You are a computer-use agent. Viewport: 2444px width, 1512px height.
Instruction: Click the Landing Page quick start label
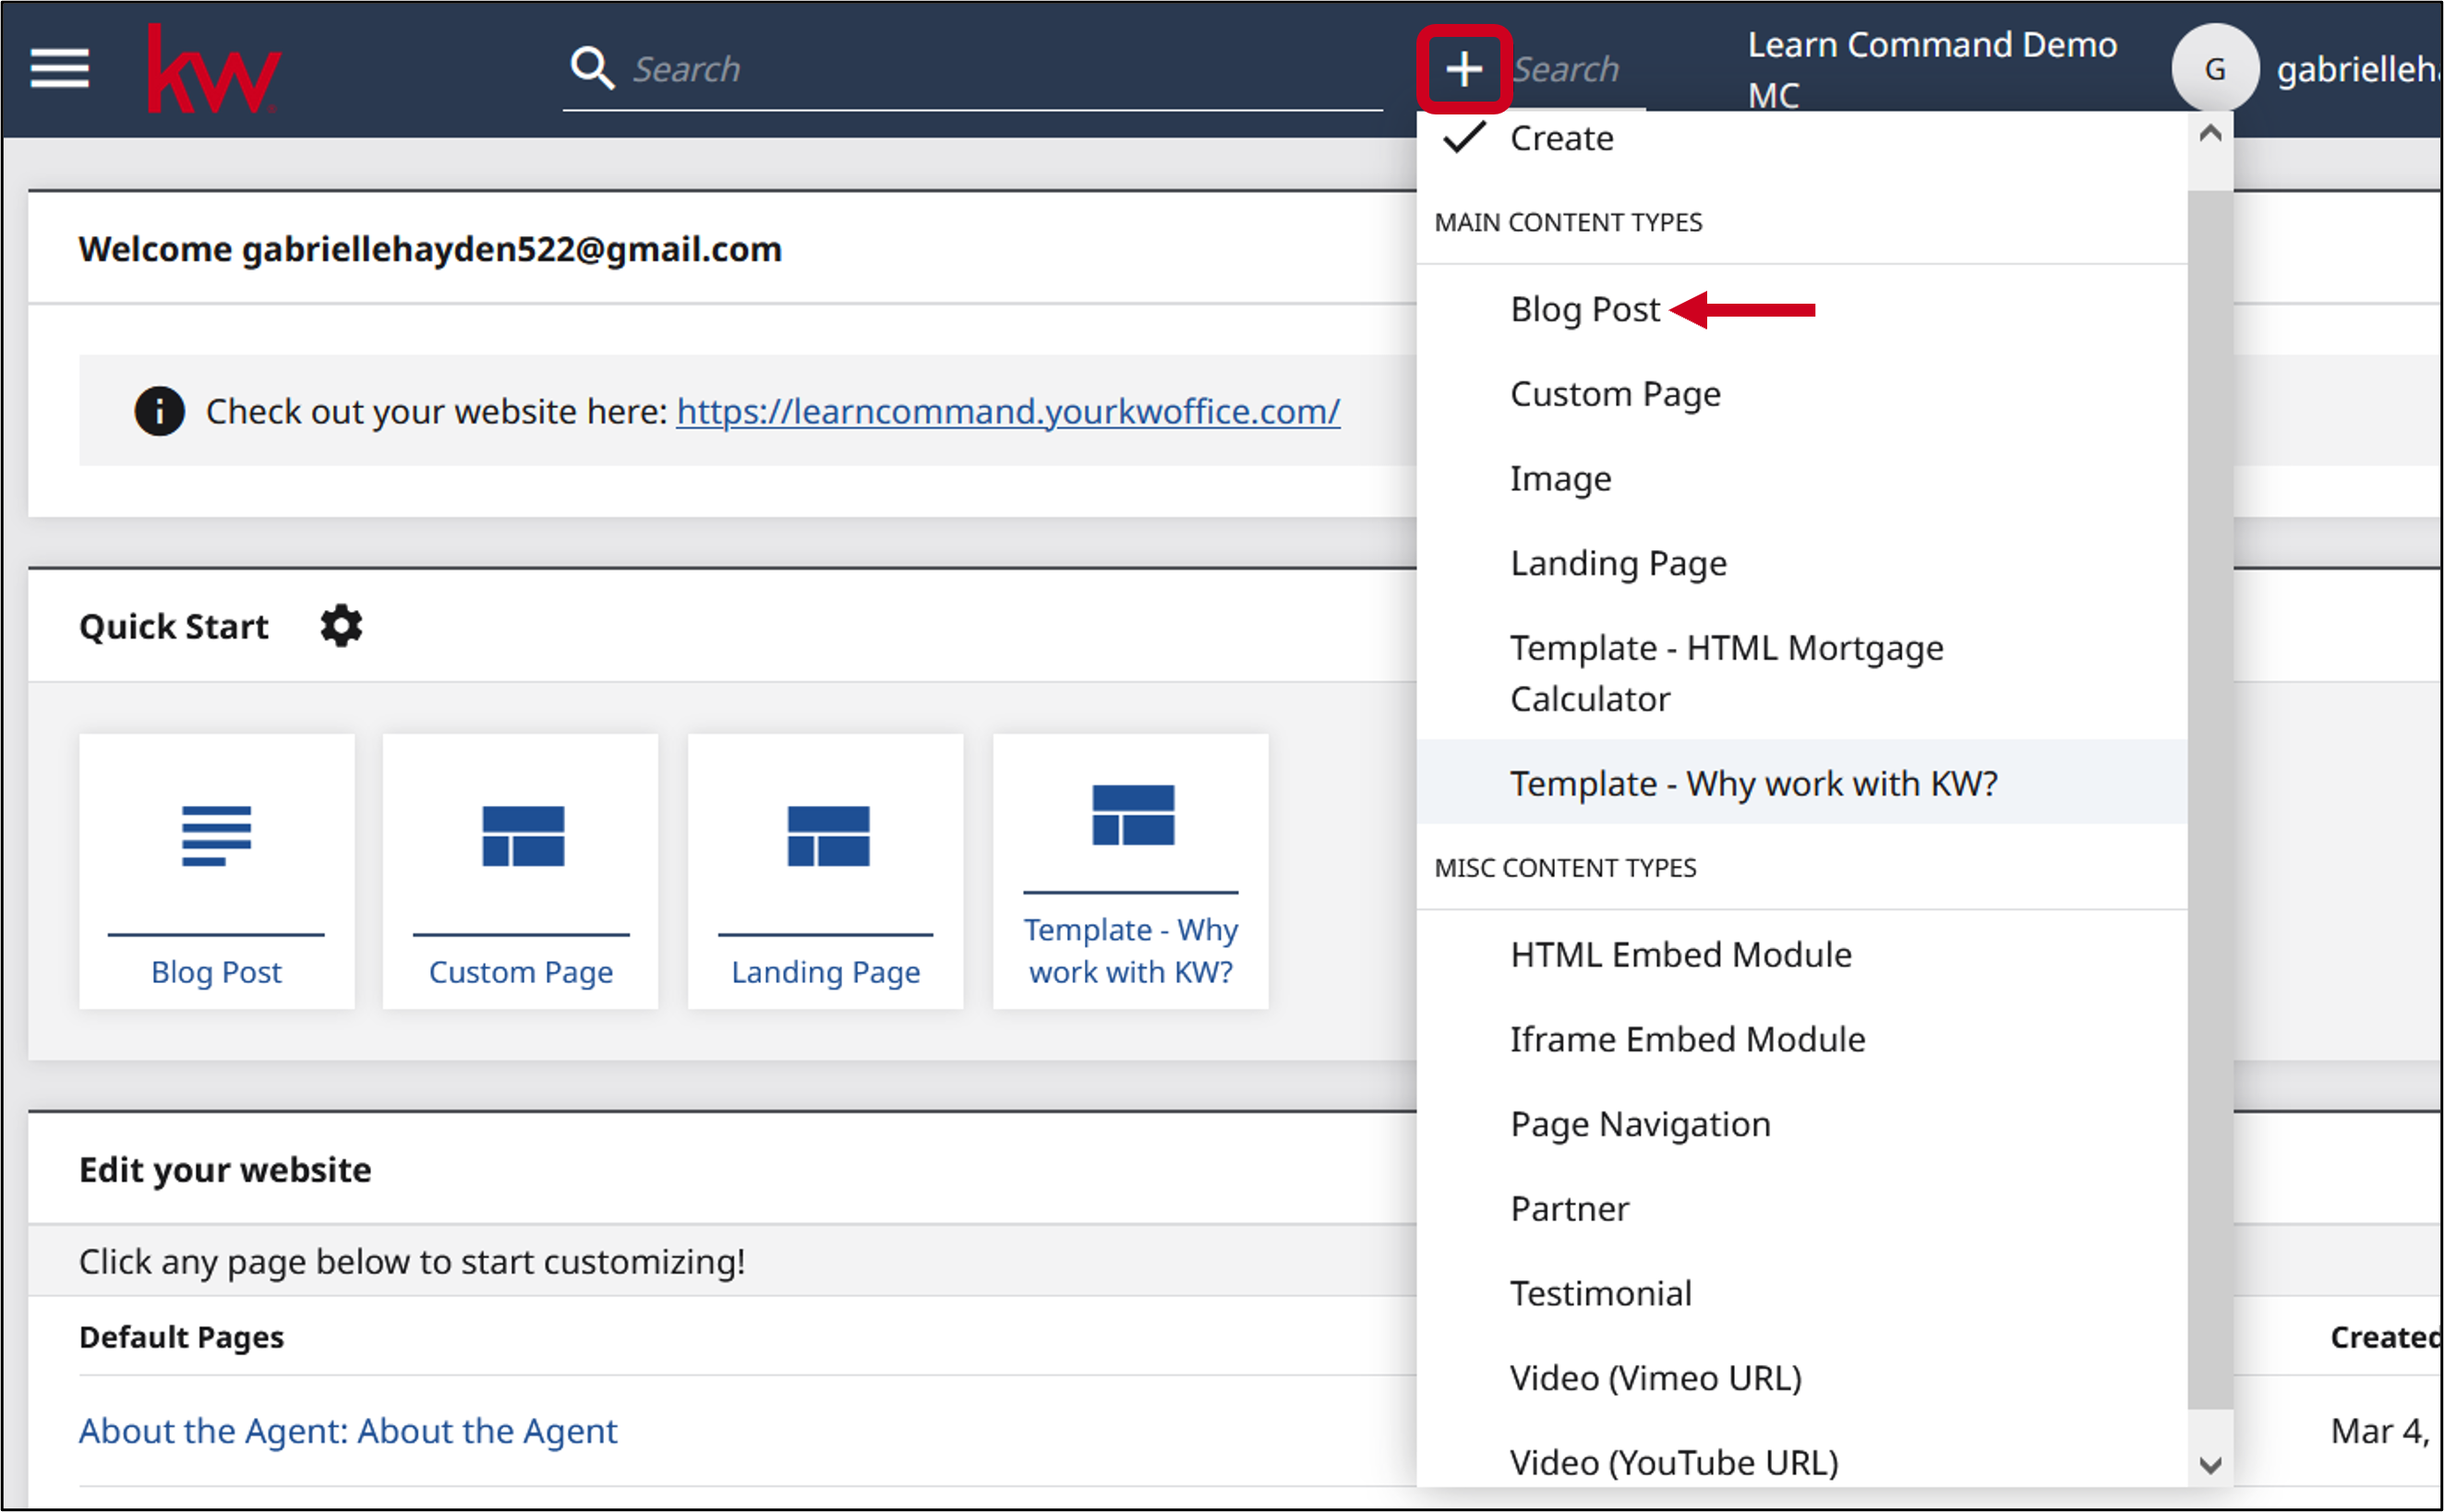(x=826, y=972)
